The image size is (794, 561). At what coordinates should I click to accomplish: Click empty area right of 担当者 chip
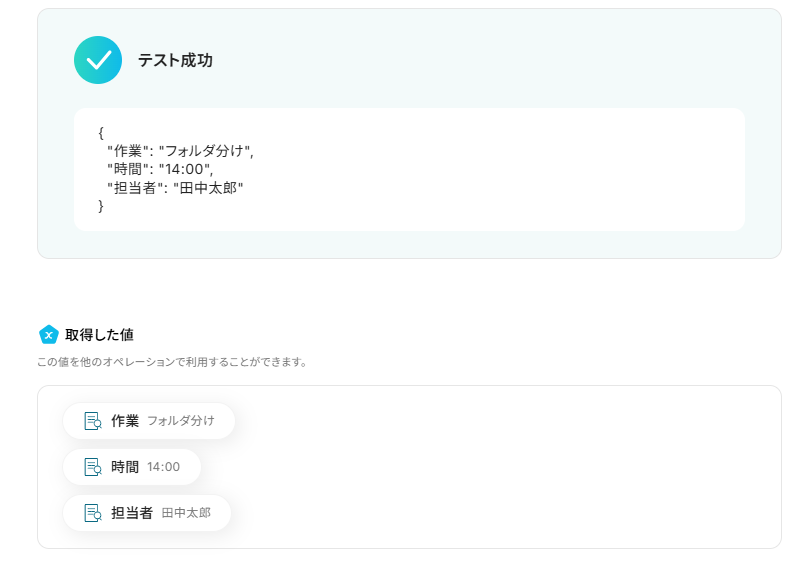[x=500, y=513]
